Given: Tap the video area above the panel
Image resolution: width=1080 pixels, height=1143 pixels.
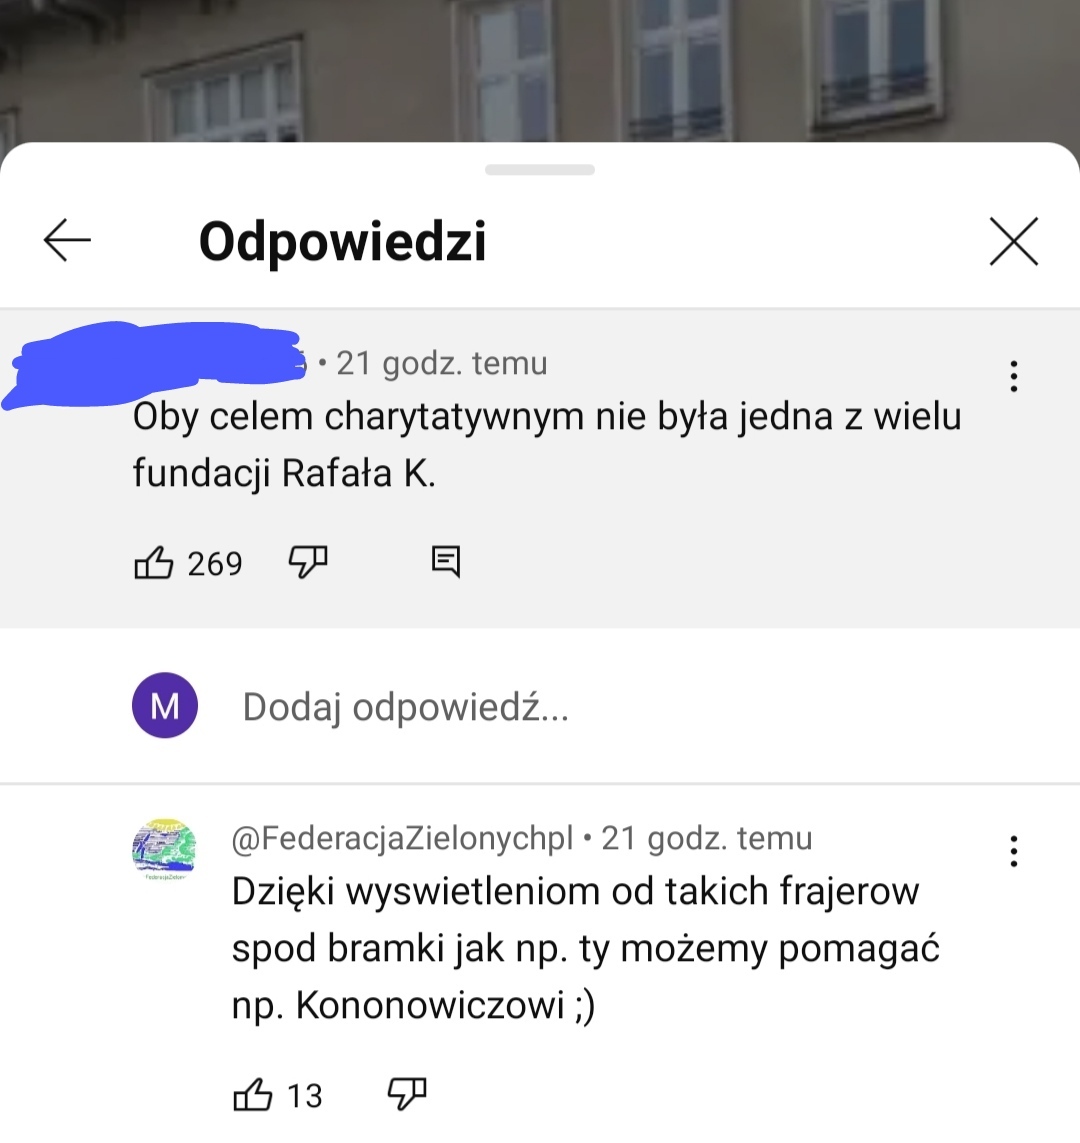Looking at the screenshot, I should tap(540, 71).
